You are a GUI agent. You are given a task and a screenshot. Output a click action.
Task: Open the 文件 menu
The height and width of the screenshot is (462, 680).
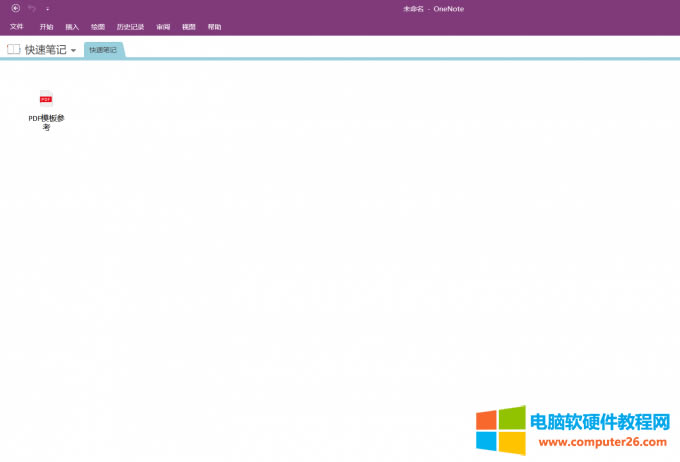(17, 27)
